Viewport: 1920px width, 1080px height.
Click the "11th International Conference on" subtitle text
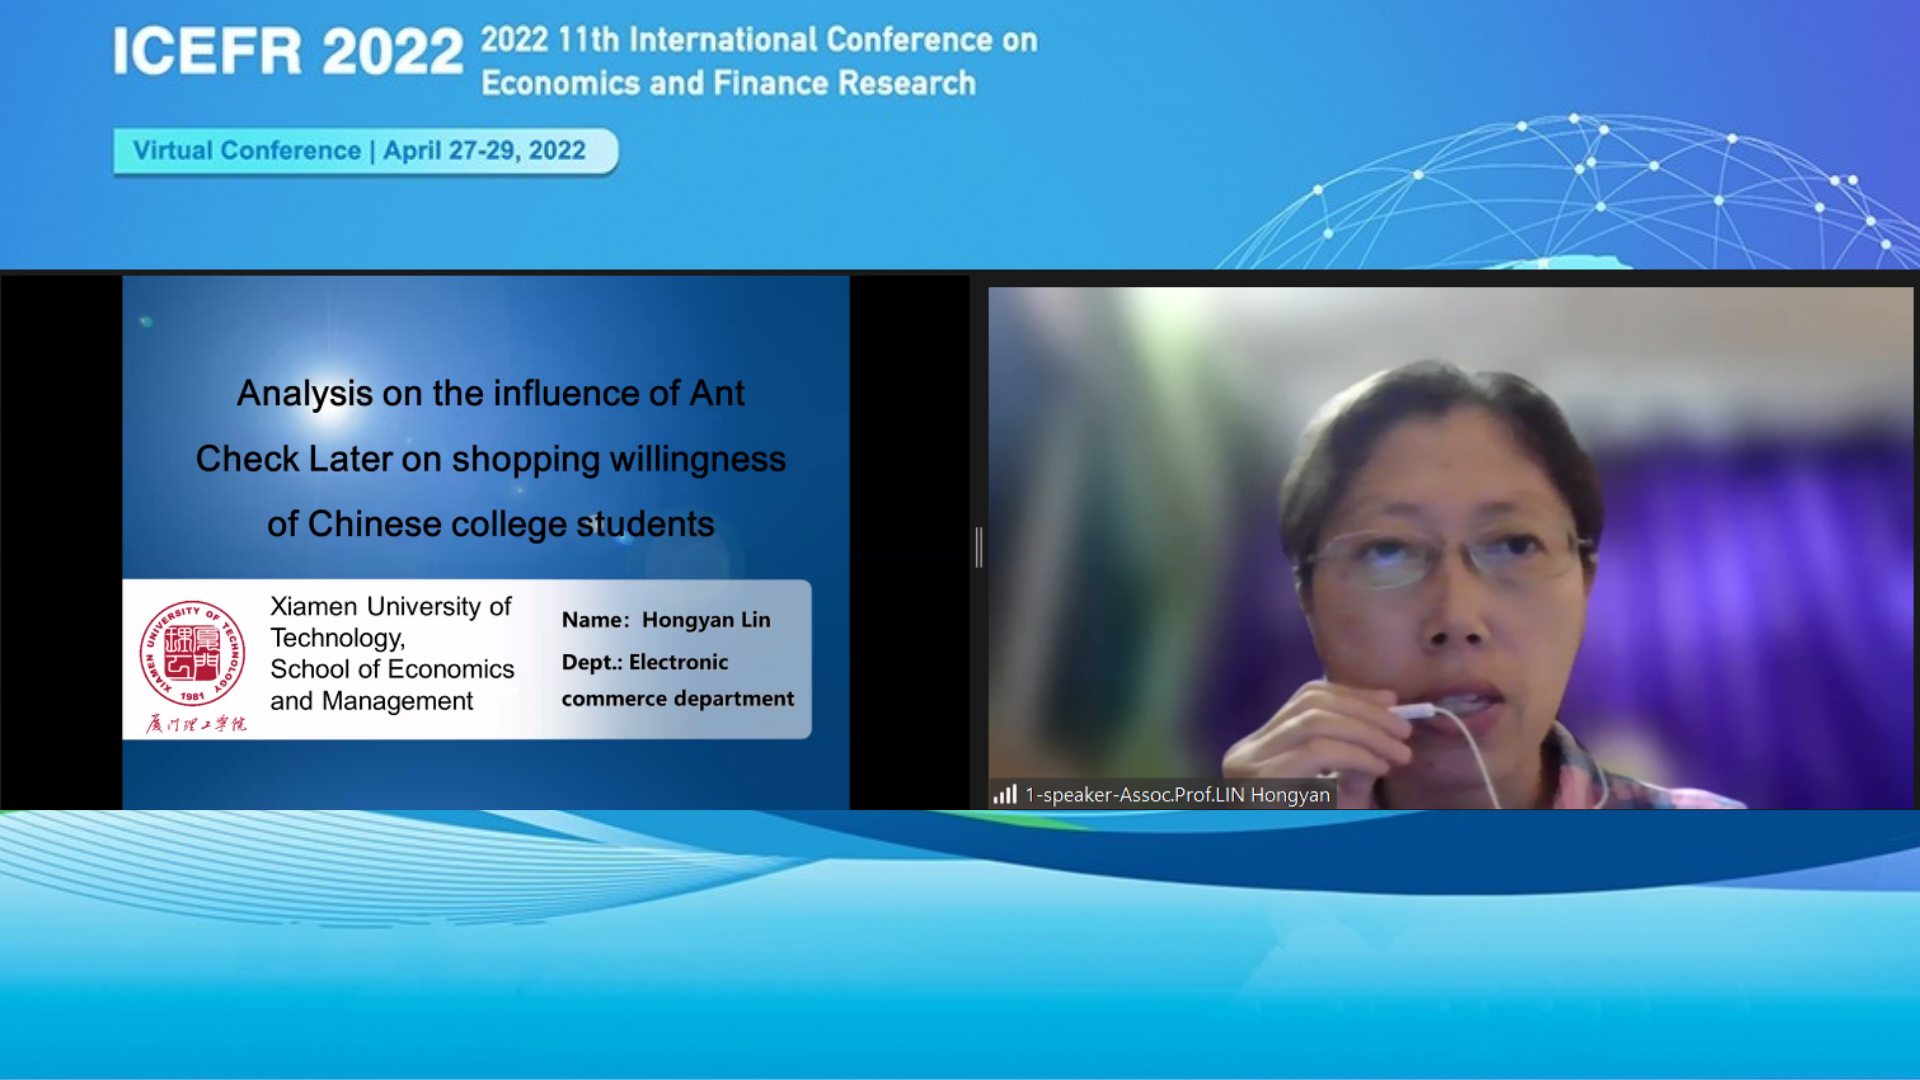tap(759, 40)
